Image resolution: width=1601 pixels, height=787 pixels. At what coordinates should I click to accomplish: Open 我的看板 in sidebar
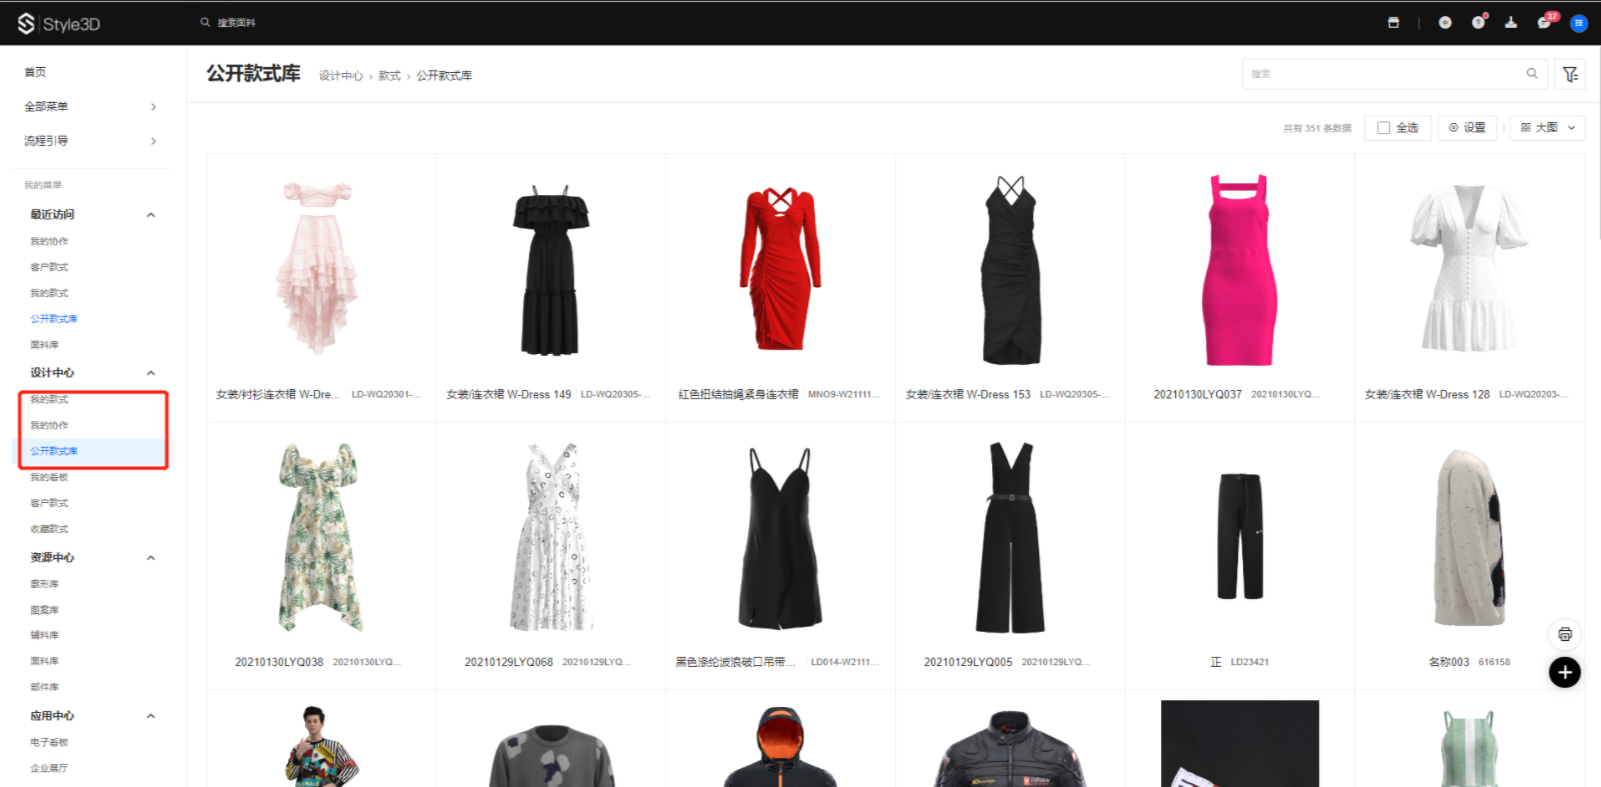coord(49,477)
